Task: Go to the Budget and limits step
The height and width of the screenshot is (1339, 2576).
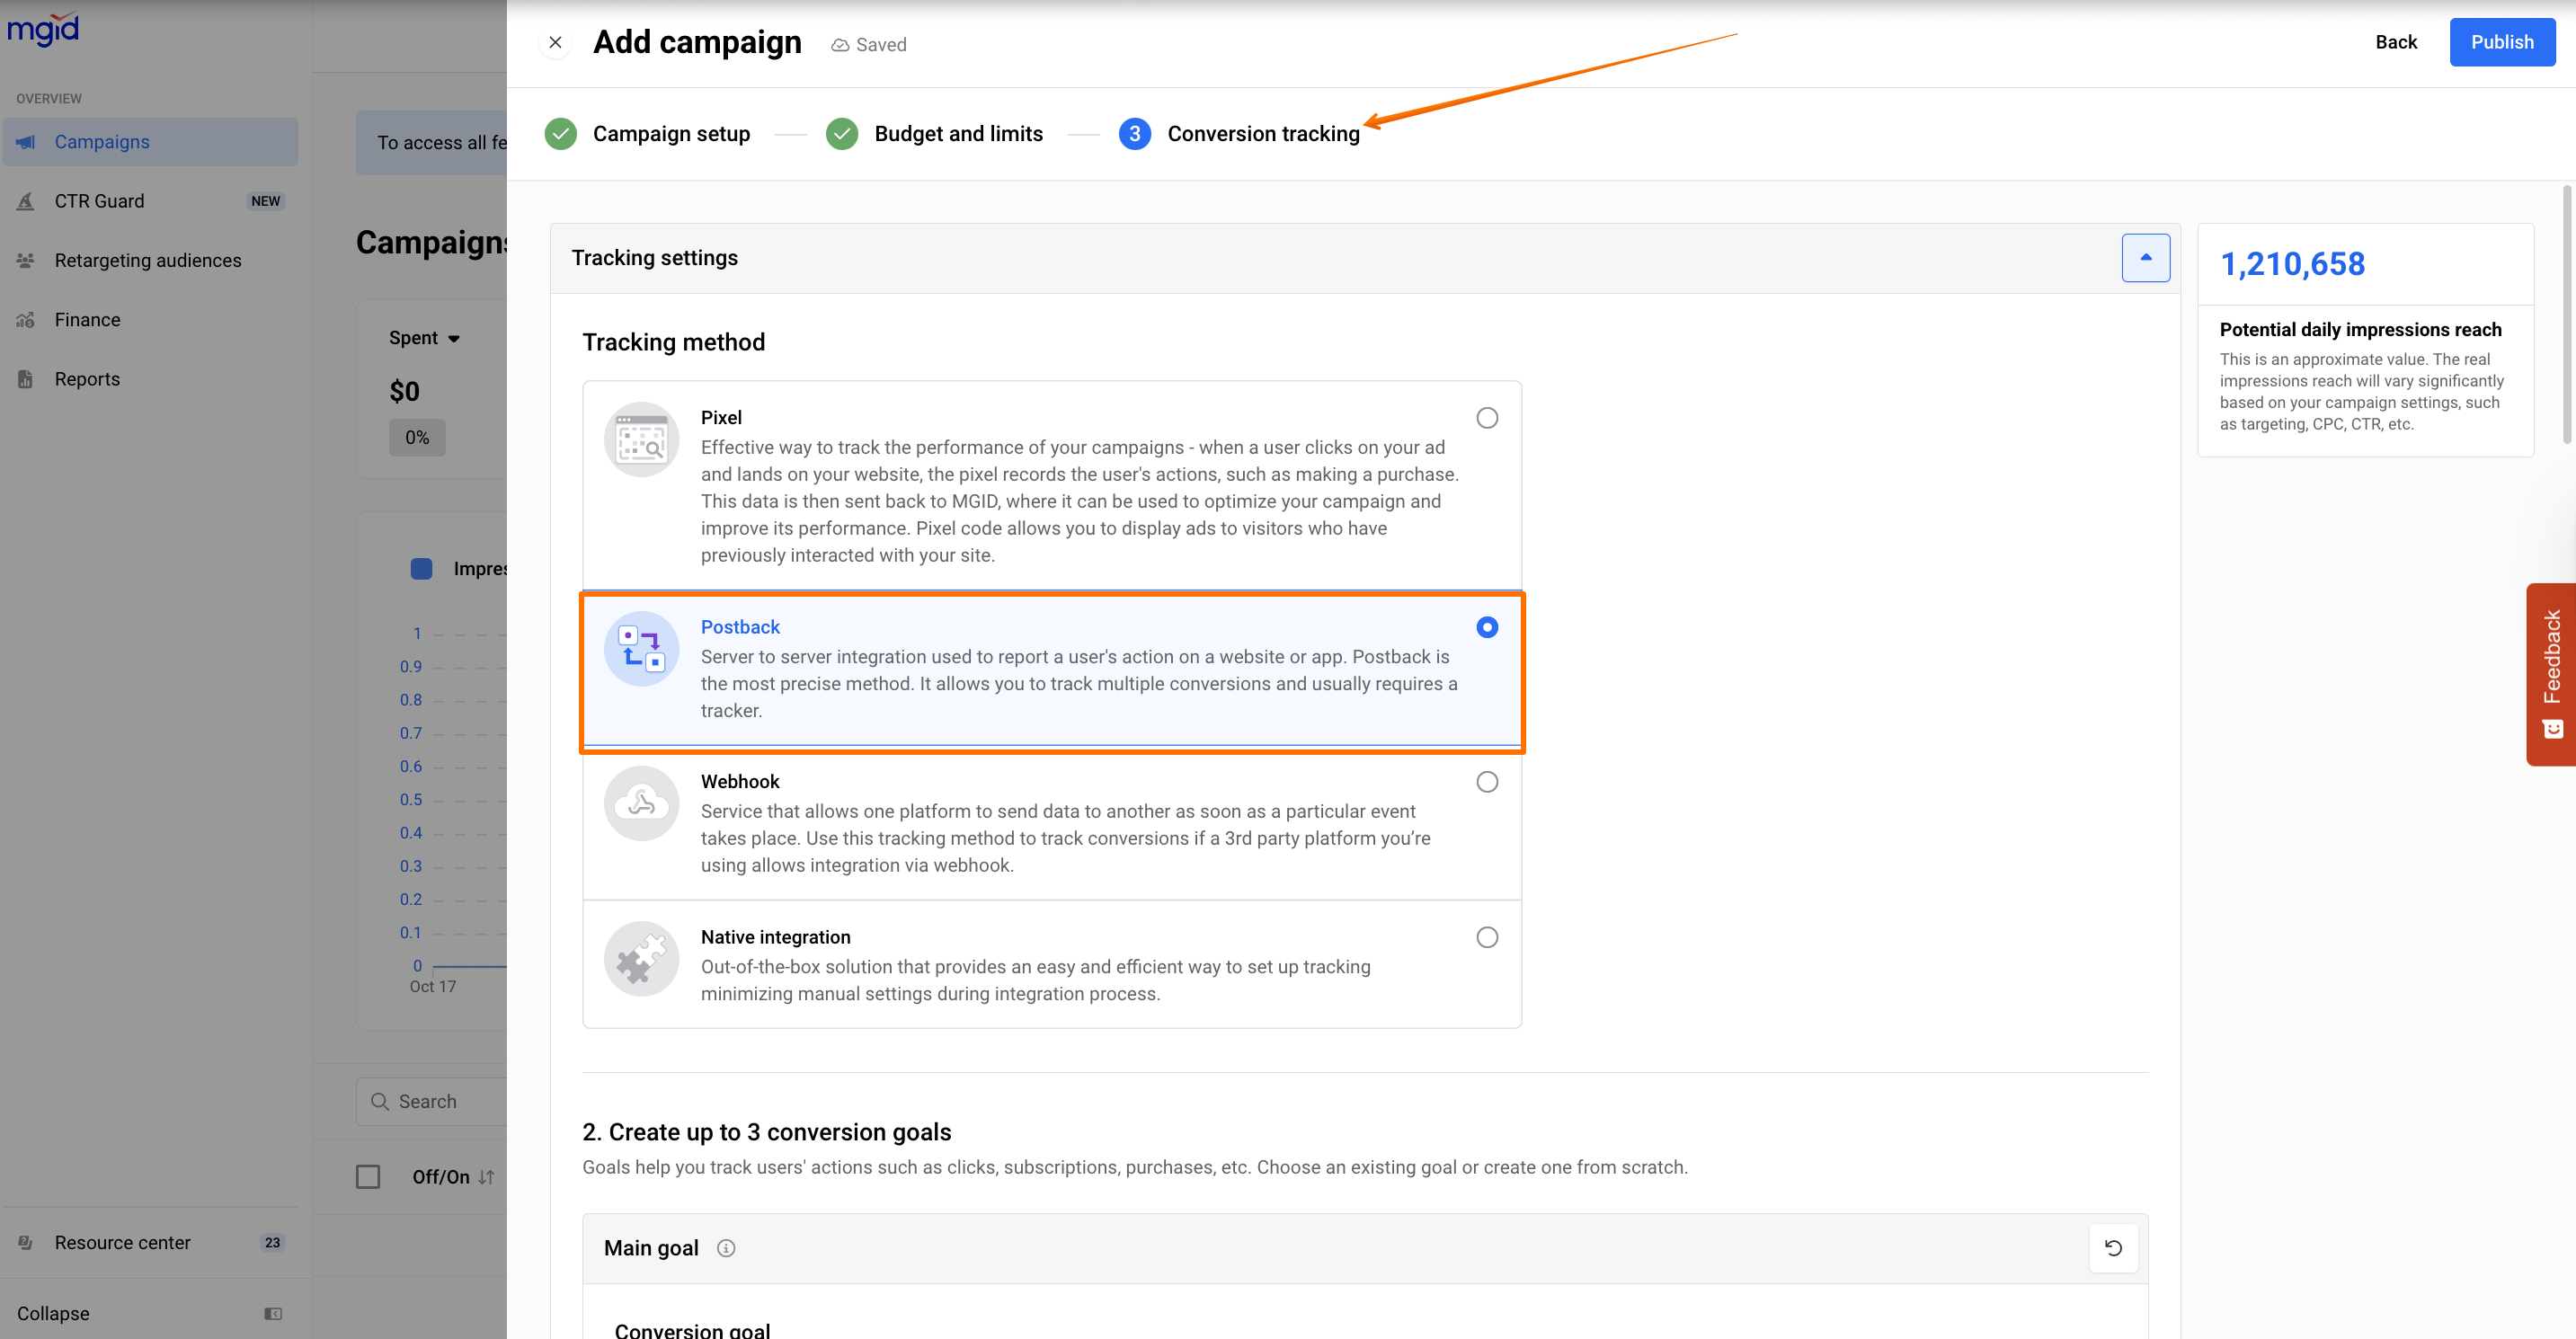Action: point(957,134)
